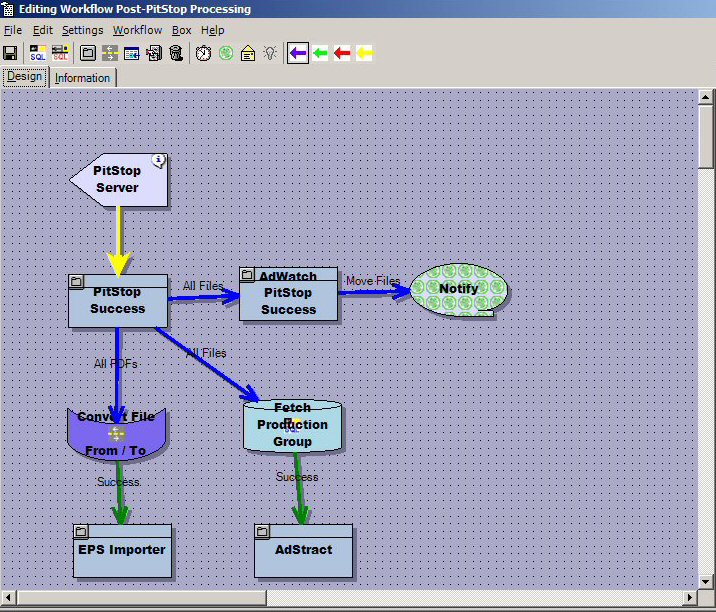Click the info badge on PitStop Server
The image size is (716, 612).
click(158, 161)
